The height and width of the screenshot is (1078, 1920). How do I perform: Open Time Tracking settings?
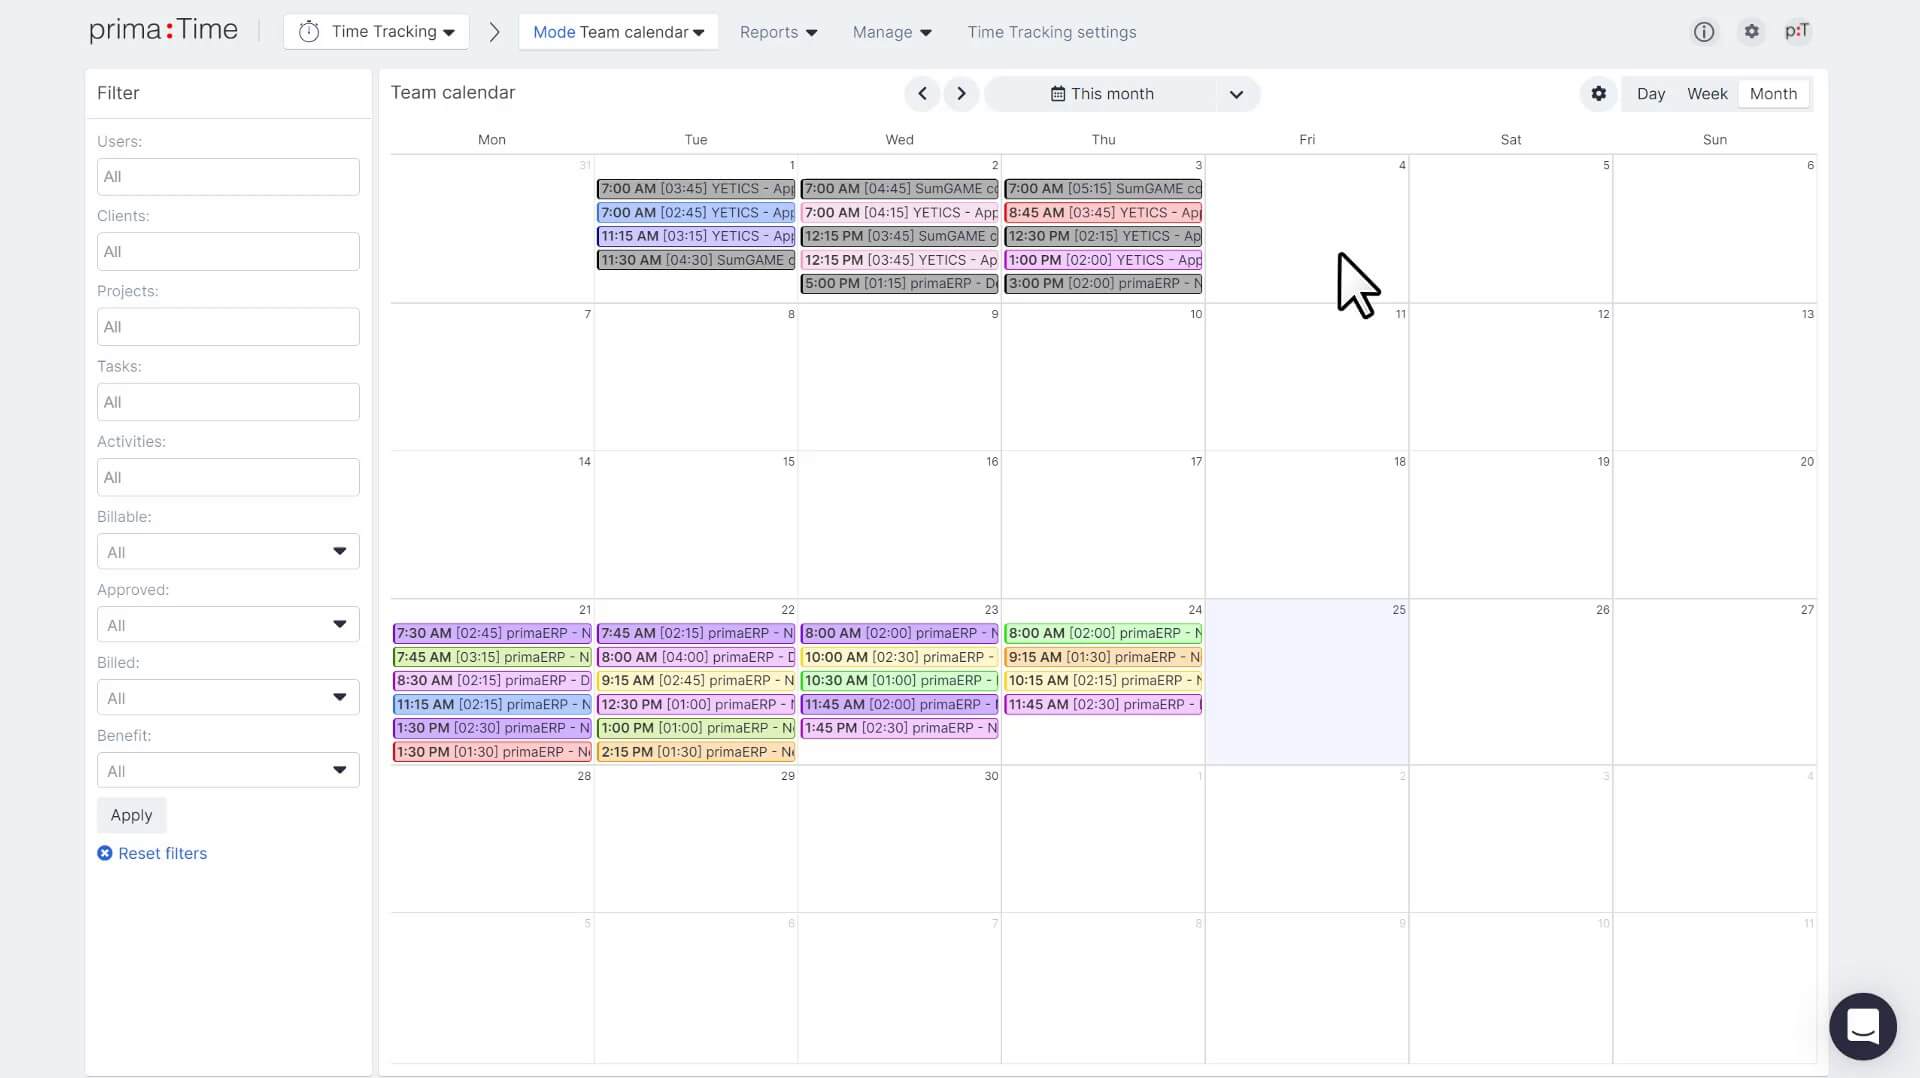point(1051,32)
